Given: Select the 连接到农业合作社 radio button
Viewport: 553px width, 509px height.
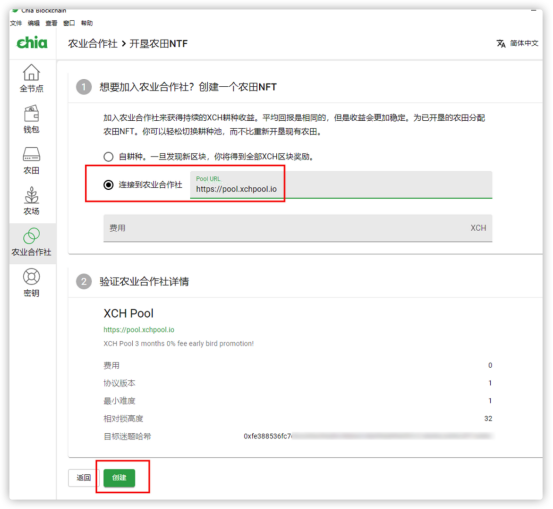Looking at the screenshot, I should pos(108,184).
